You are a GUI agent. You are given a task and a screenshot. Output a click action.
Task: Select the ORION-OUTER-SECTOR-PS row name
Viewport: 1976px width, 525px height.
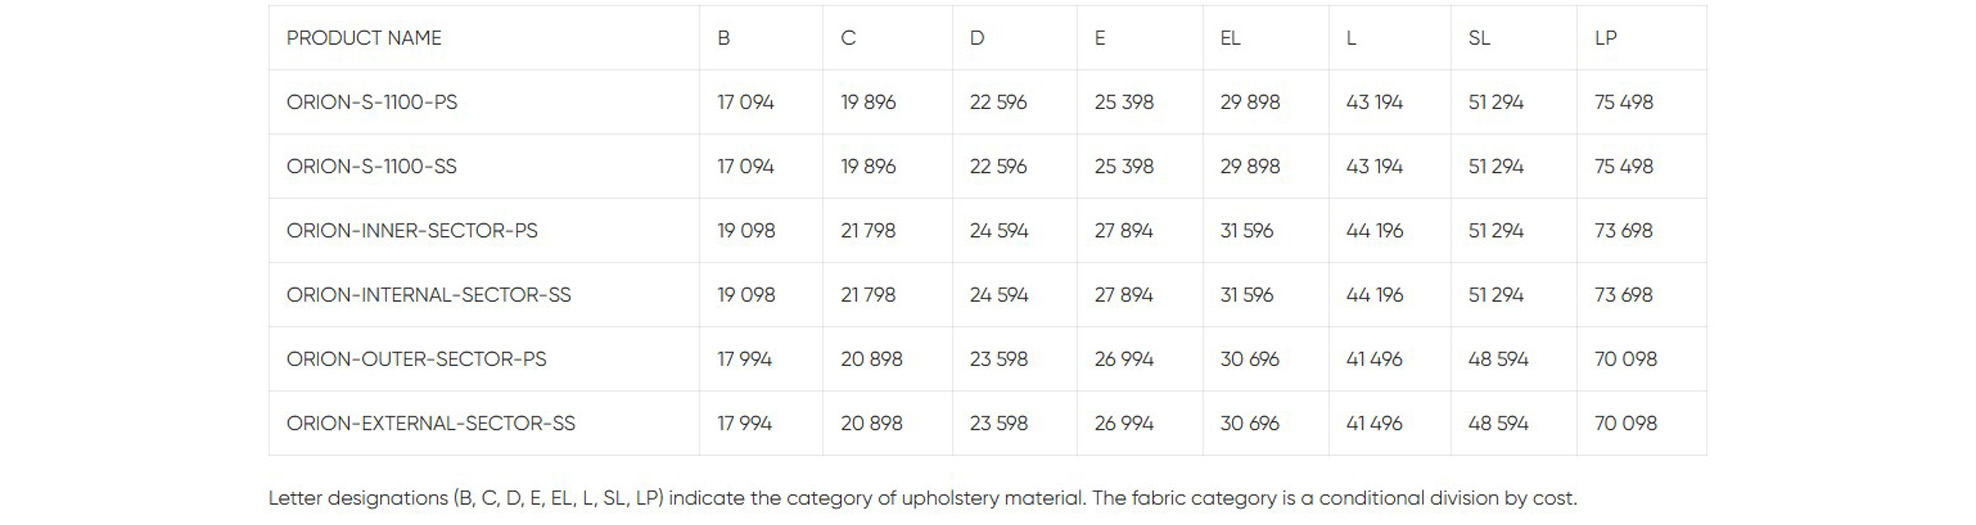point(416,359)
